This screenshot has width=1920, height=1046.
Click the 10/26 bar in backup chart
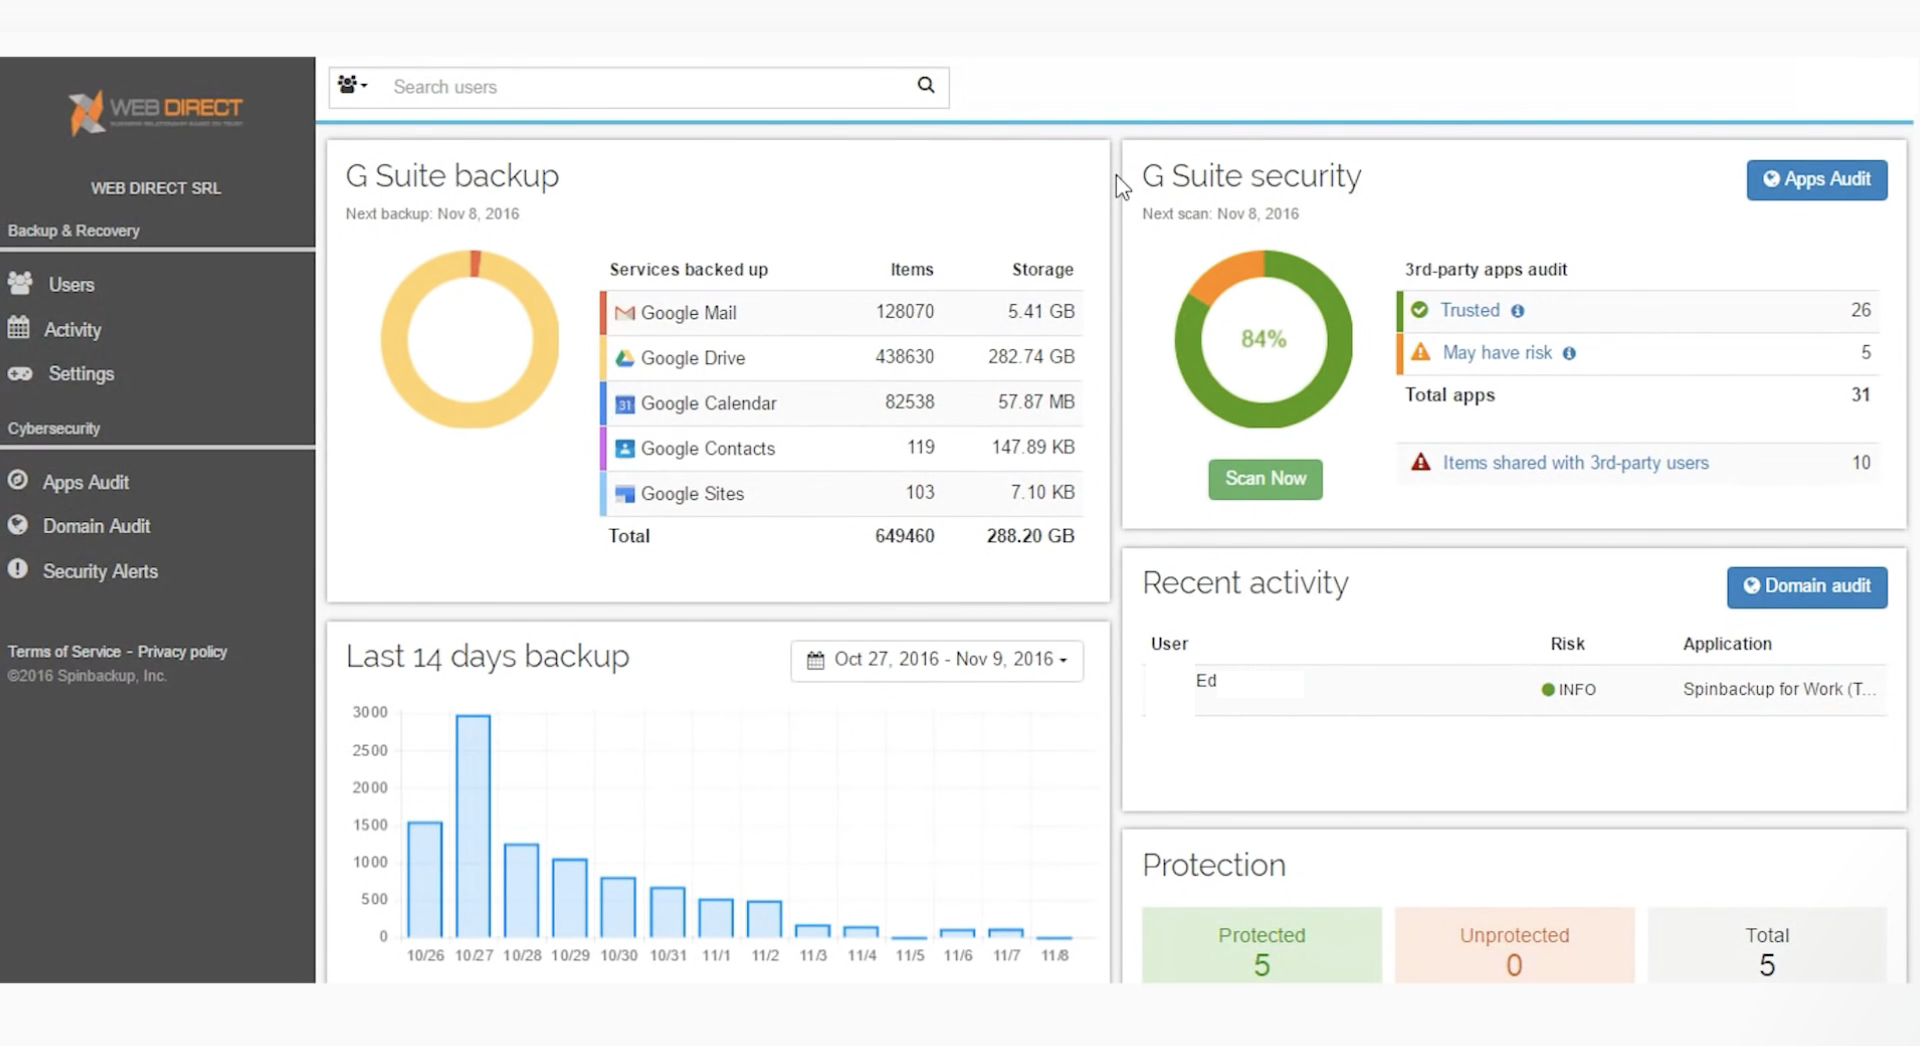point(425,879)
